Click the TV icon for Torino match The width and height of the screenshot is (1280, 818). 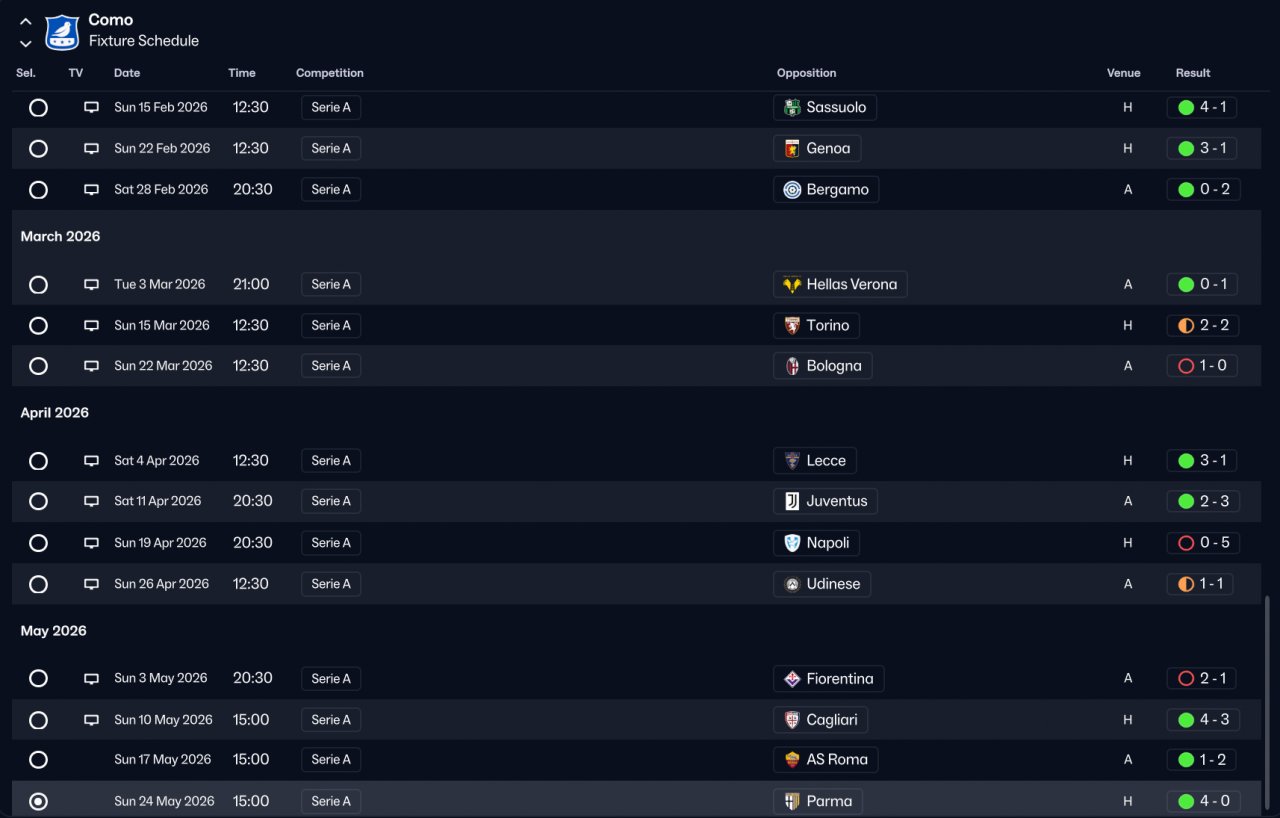[91, 326]
